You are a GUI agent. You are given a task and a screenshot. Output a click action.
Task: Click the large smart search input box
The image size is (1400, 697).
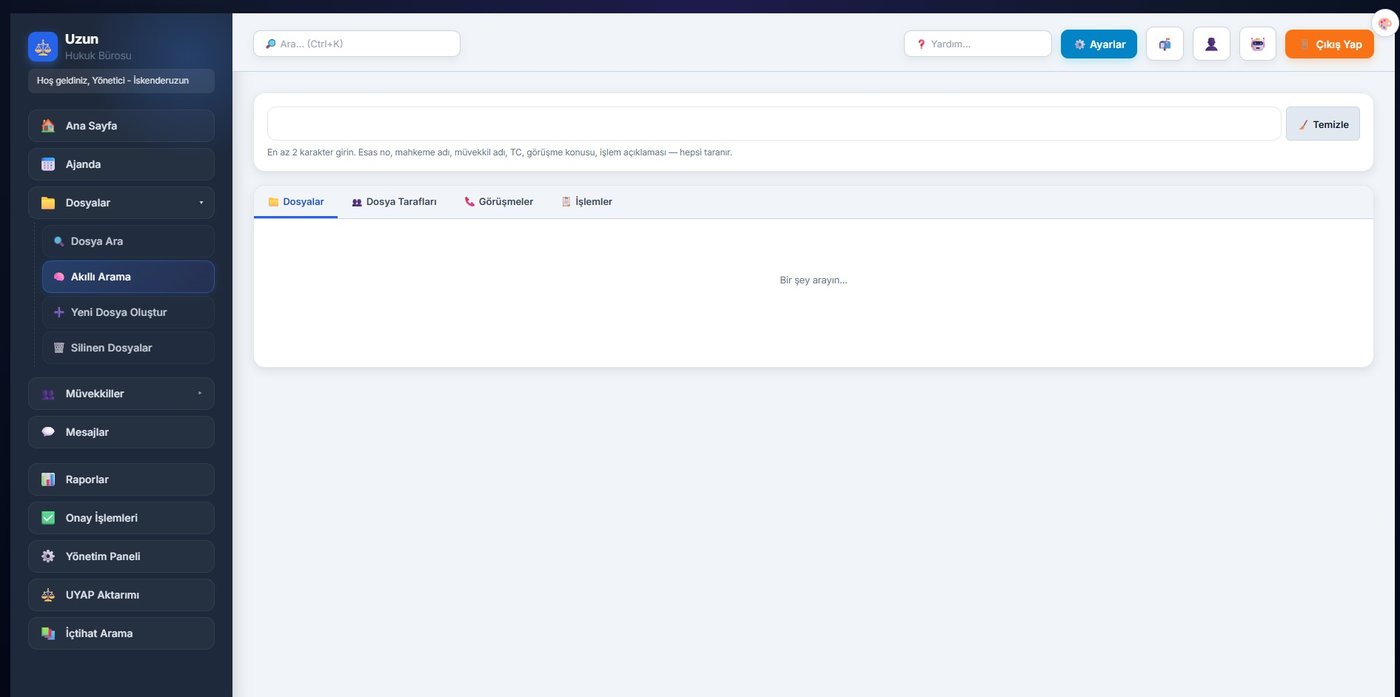click(x=774, y=124)
